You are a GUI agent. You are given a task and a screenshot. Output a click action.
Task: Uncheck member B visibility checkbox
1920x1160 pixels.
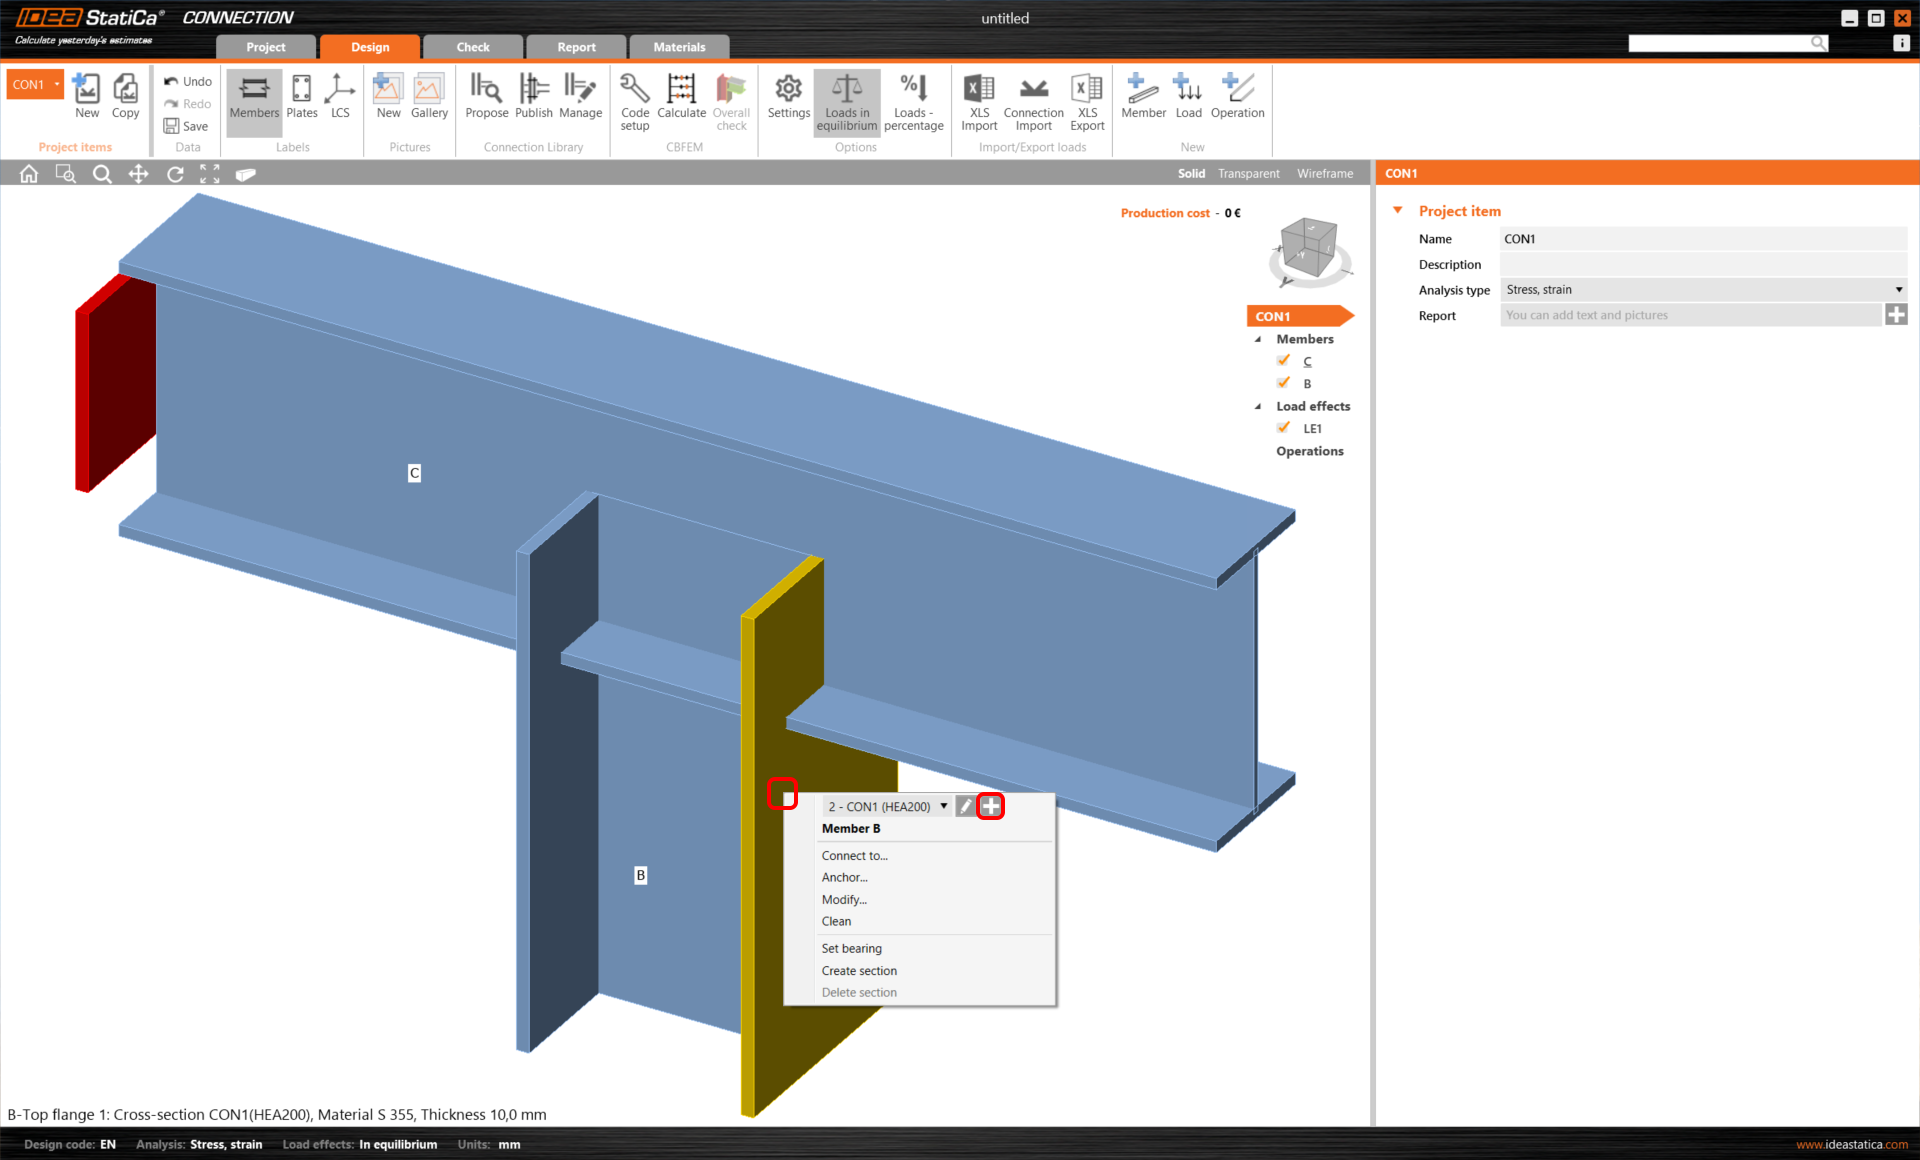point(1284,383)
